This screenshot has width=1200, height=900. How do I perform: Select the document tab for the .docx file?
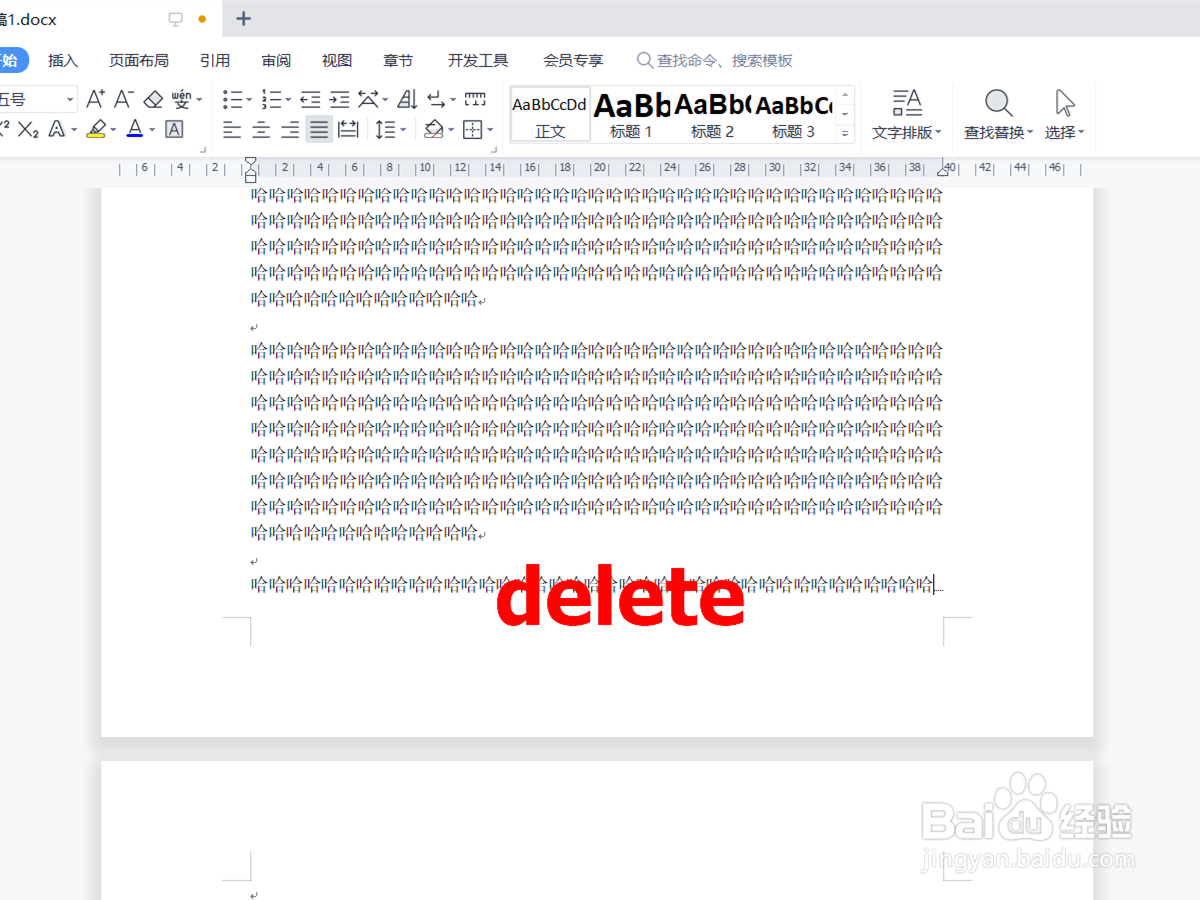click(x=110, y=18)
